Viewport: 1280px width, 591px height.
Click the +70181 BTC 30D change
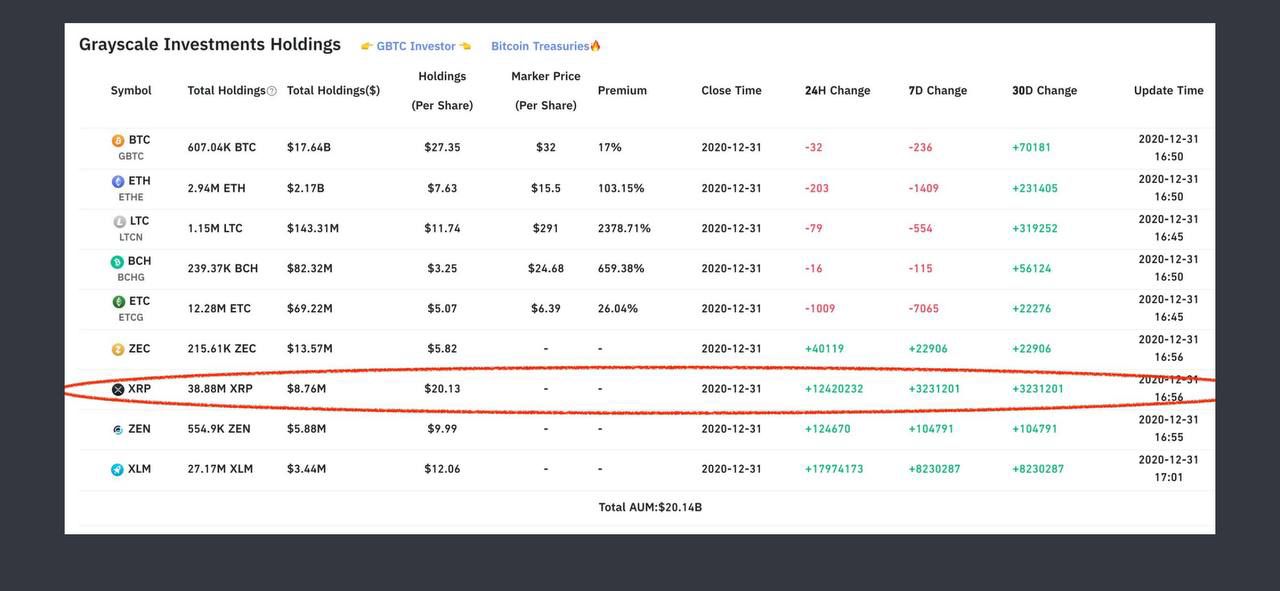coord(1032,147)
